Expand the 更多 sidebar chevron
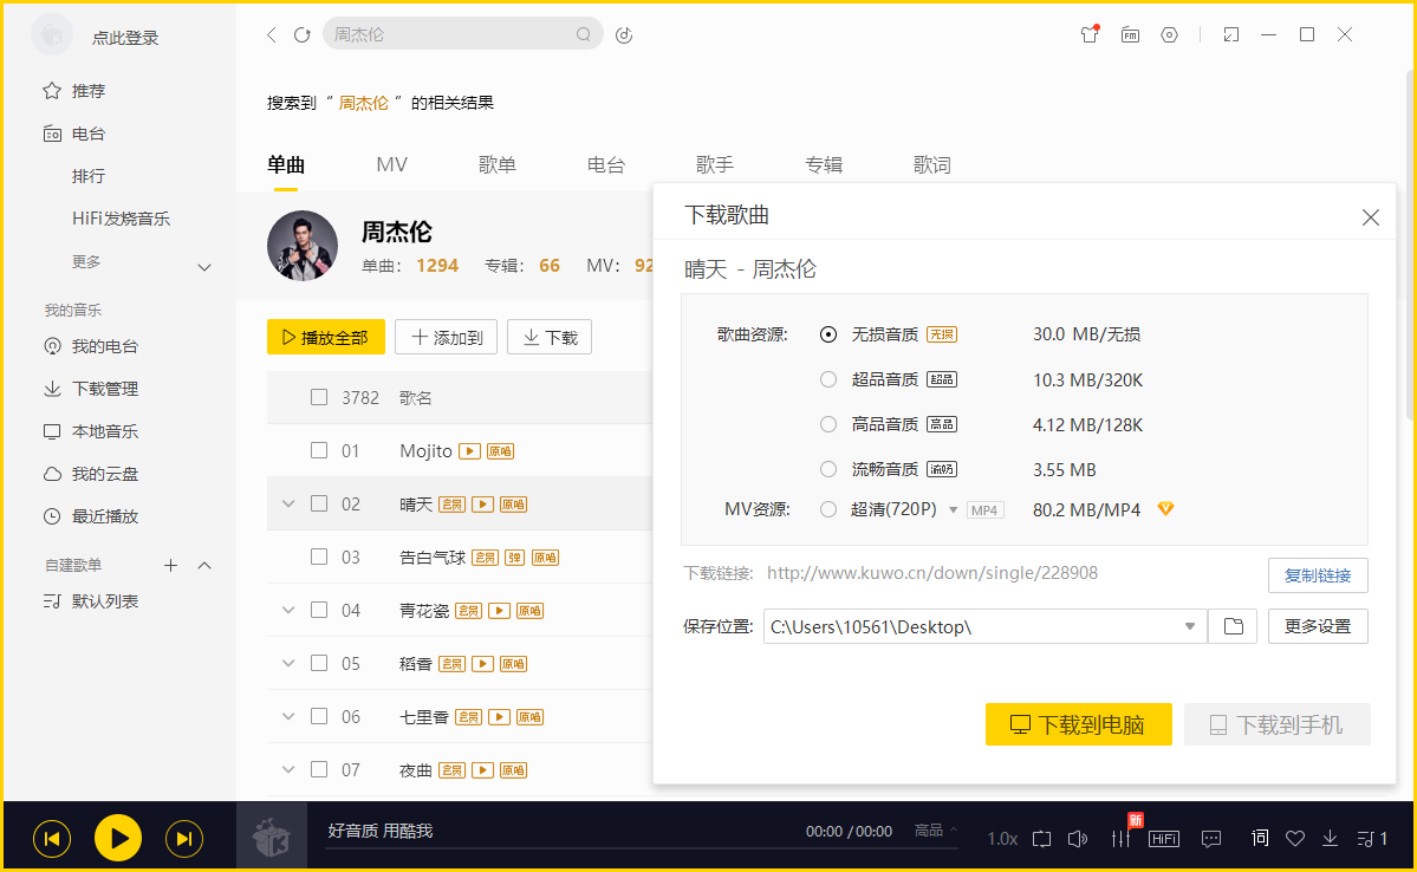The image size is (1417, 872). pyautogui.click(x=204, y=267)
